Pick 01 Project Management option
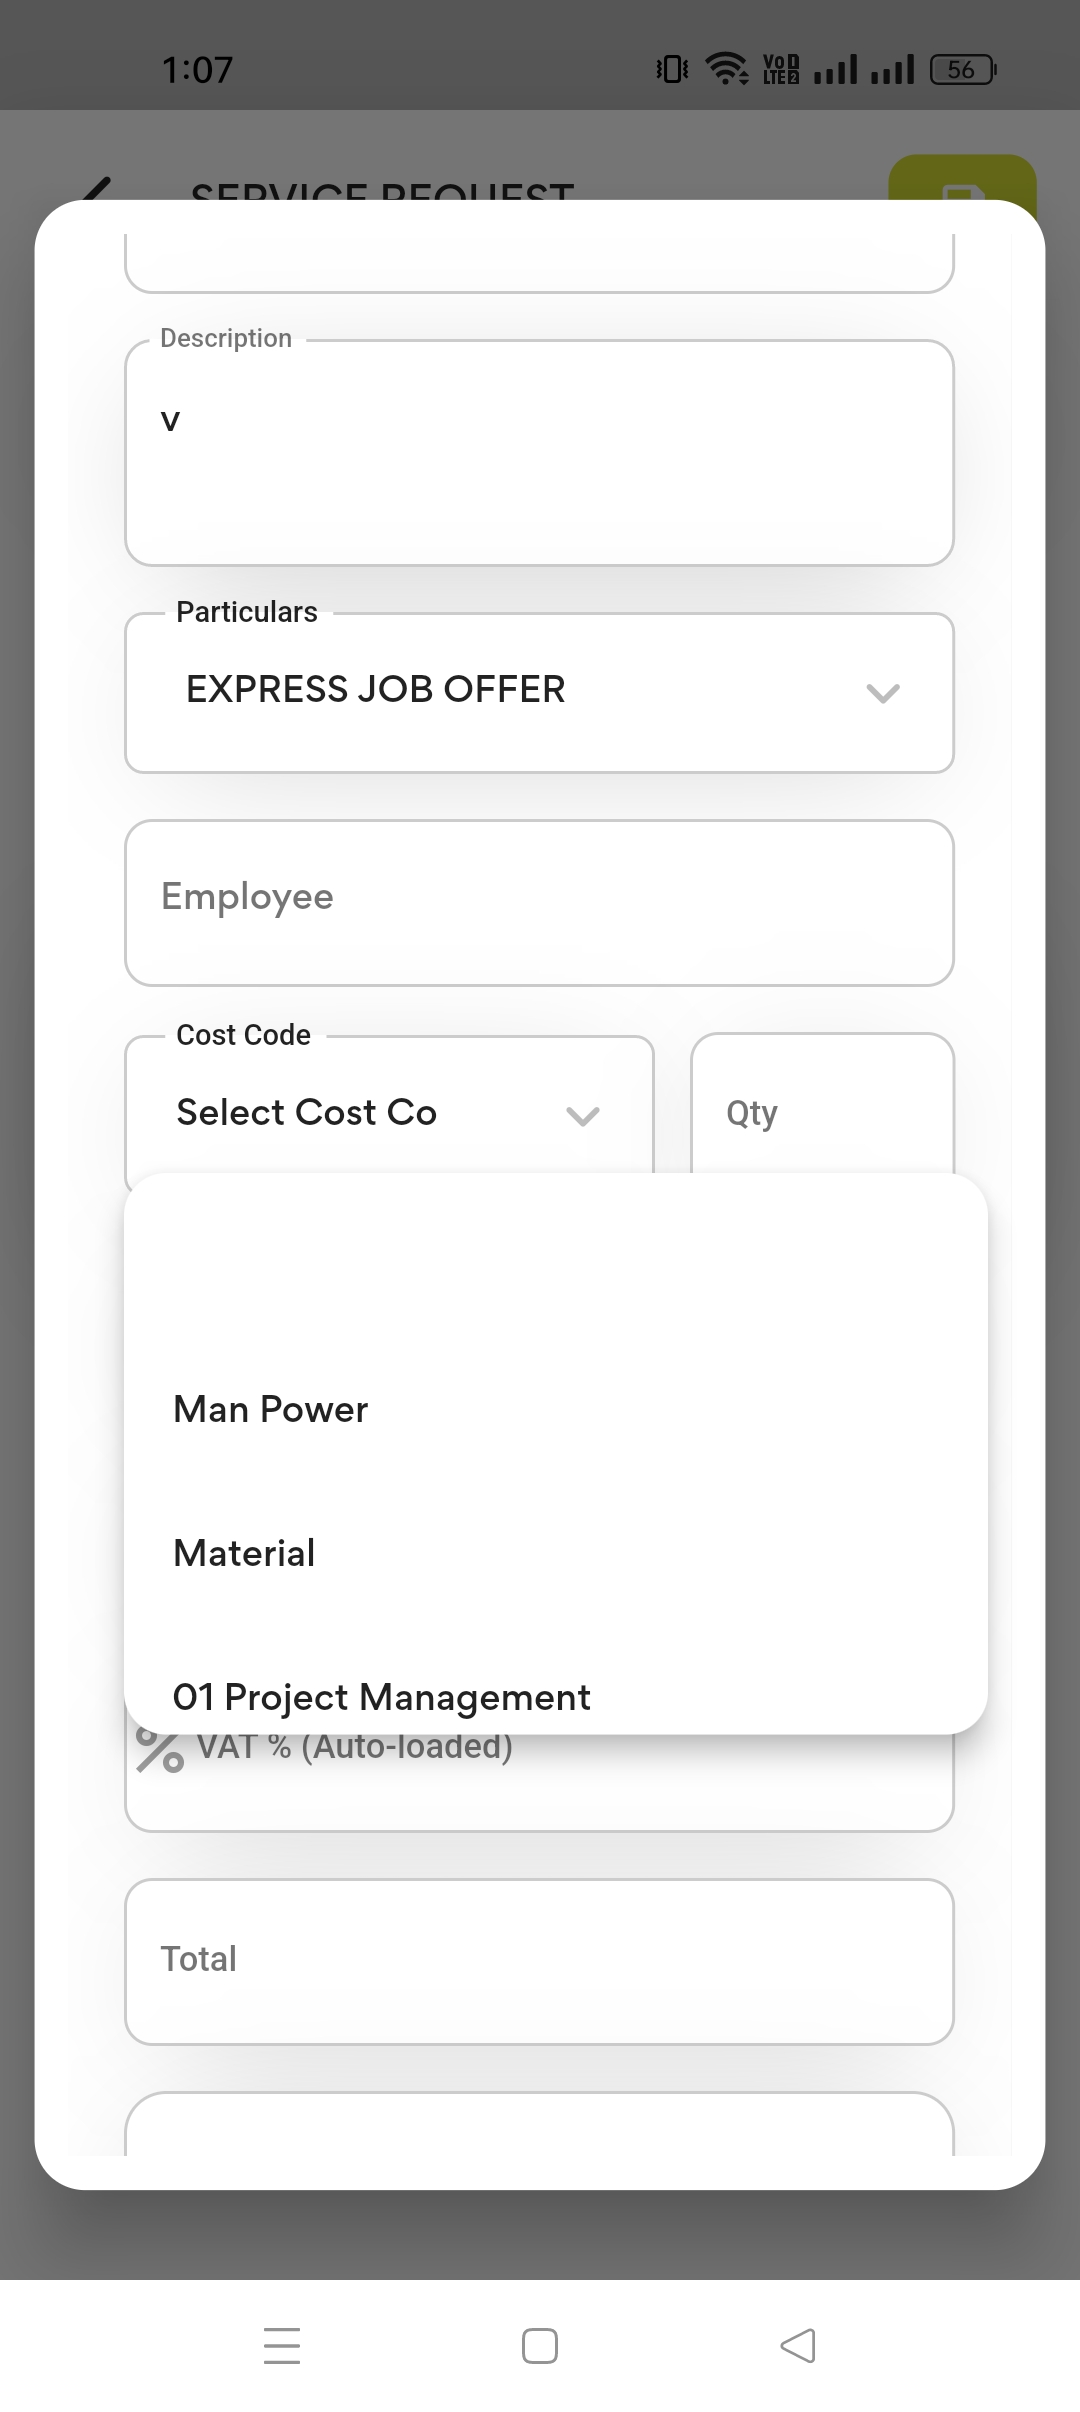 382,1698
